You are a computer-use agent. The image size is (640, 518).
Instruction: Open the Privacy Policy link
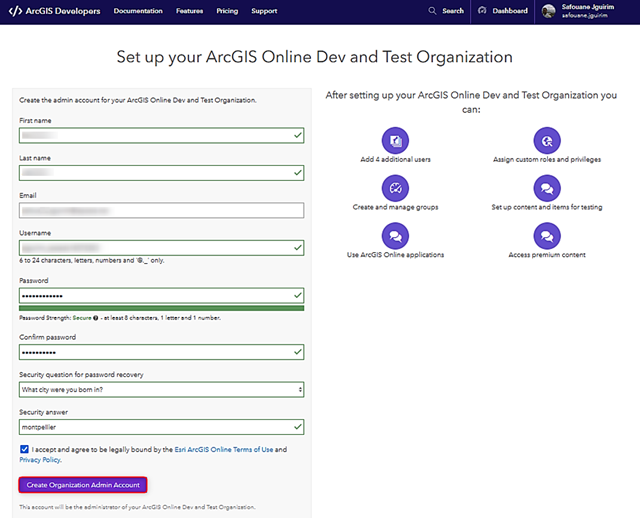pos(40,460)
